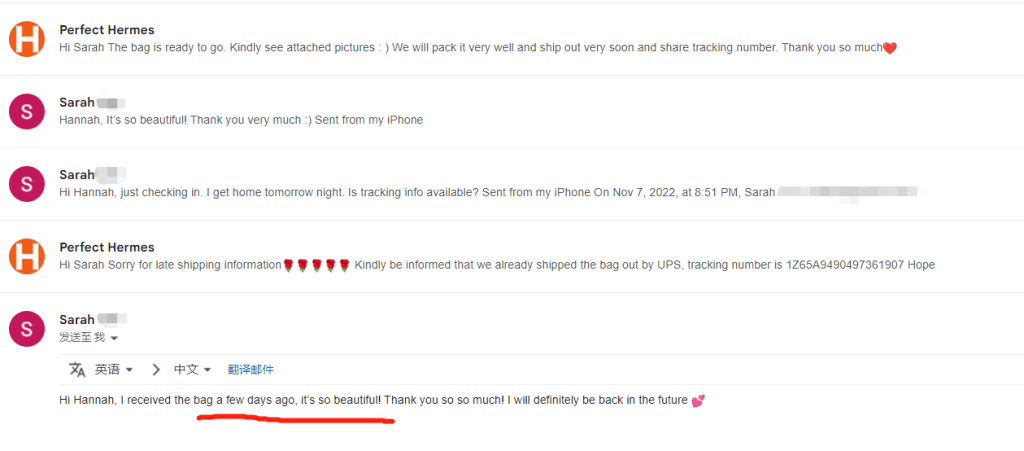Click the Sarah sender name on the last message

77,320
